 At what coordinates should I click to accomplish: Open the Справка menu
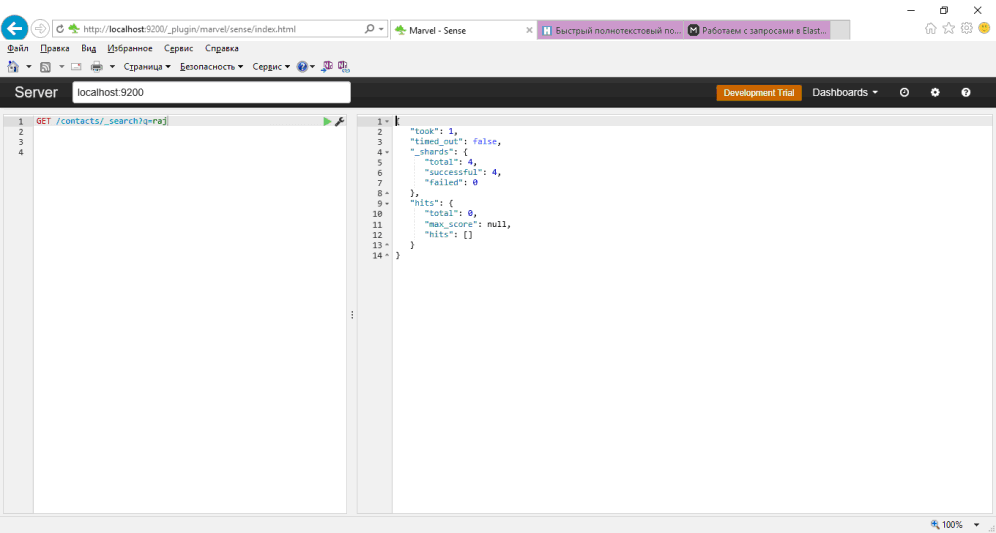(x=222, y=48)
